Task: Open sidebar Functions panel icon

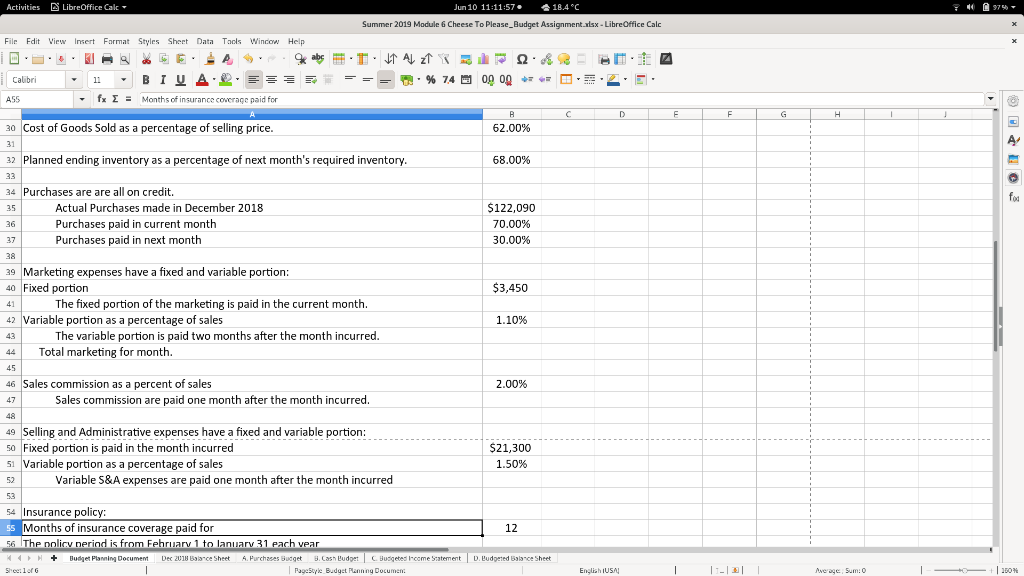Action: click(1013, 197)
